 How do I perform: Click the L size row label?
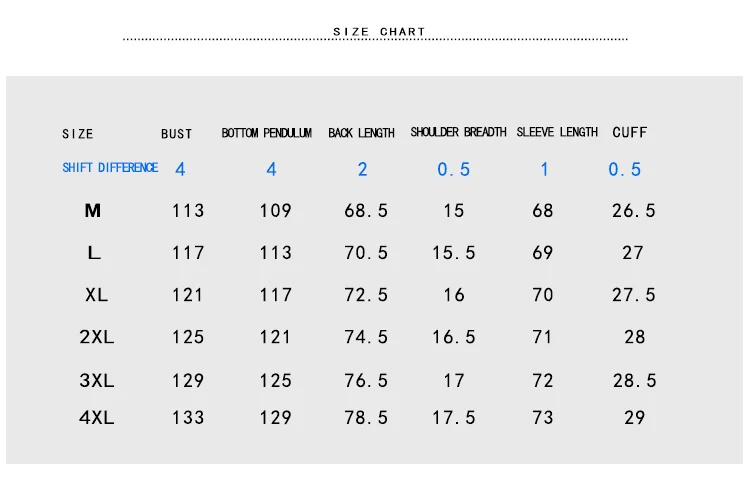tap(94, 253)
